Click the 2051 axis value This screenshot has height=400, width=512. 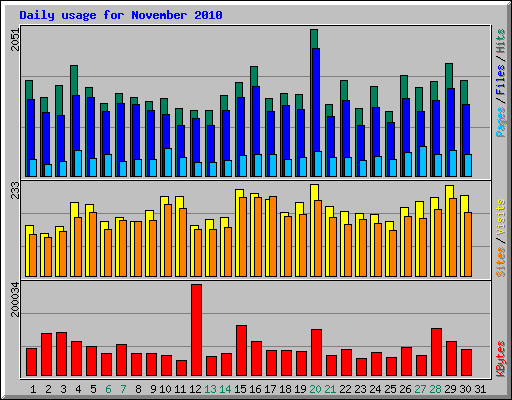[x=15, y=40]
